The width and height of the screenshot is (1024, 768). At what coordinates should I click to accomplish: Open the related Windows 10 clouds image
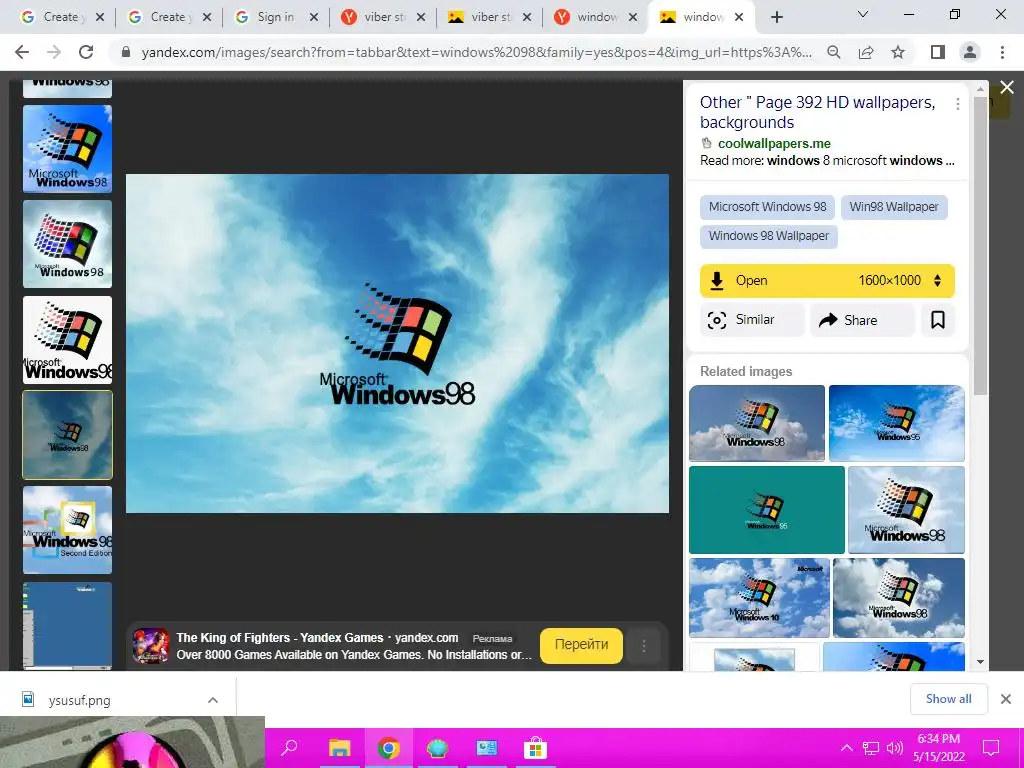[760, 598]
